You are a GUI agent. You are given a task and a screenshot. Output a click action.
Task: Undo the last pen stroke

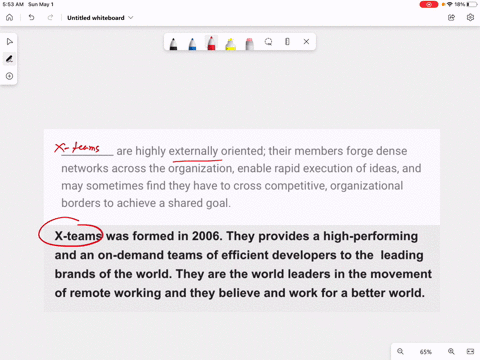(x=31, y=17)
